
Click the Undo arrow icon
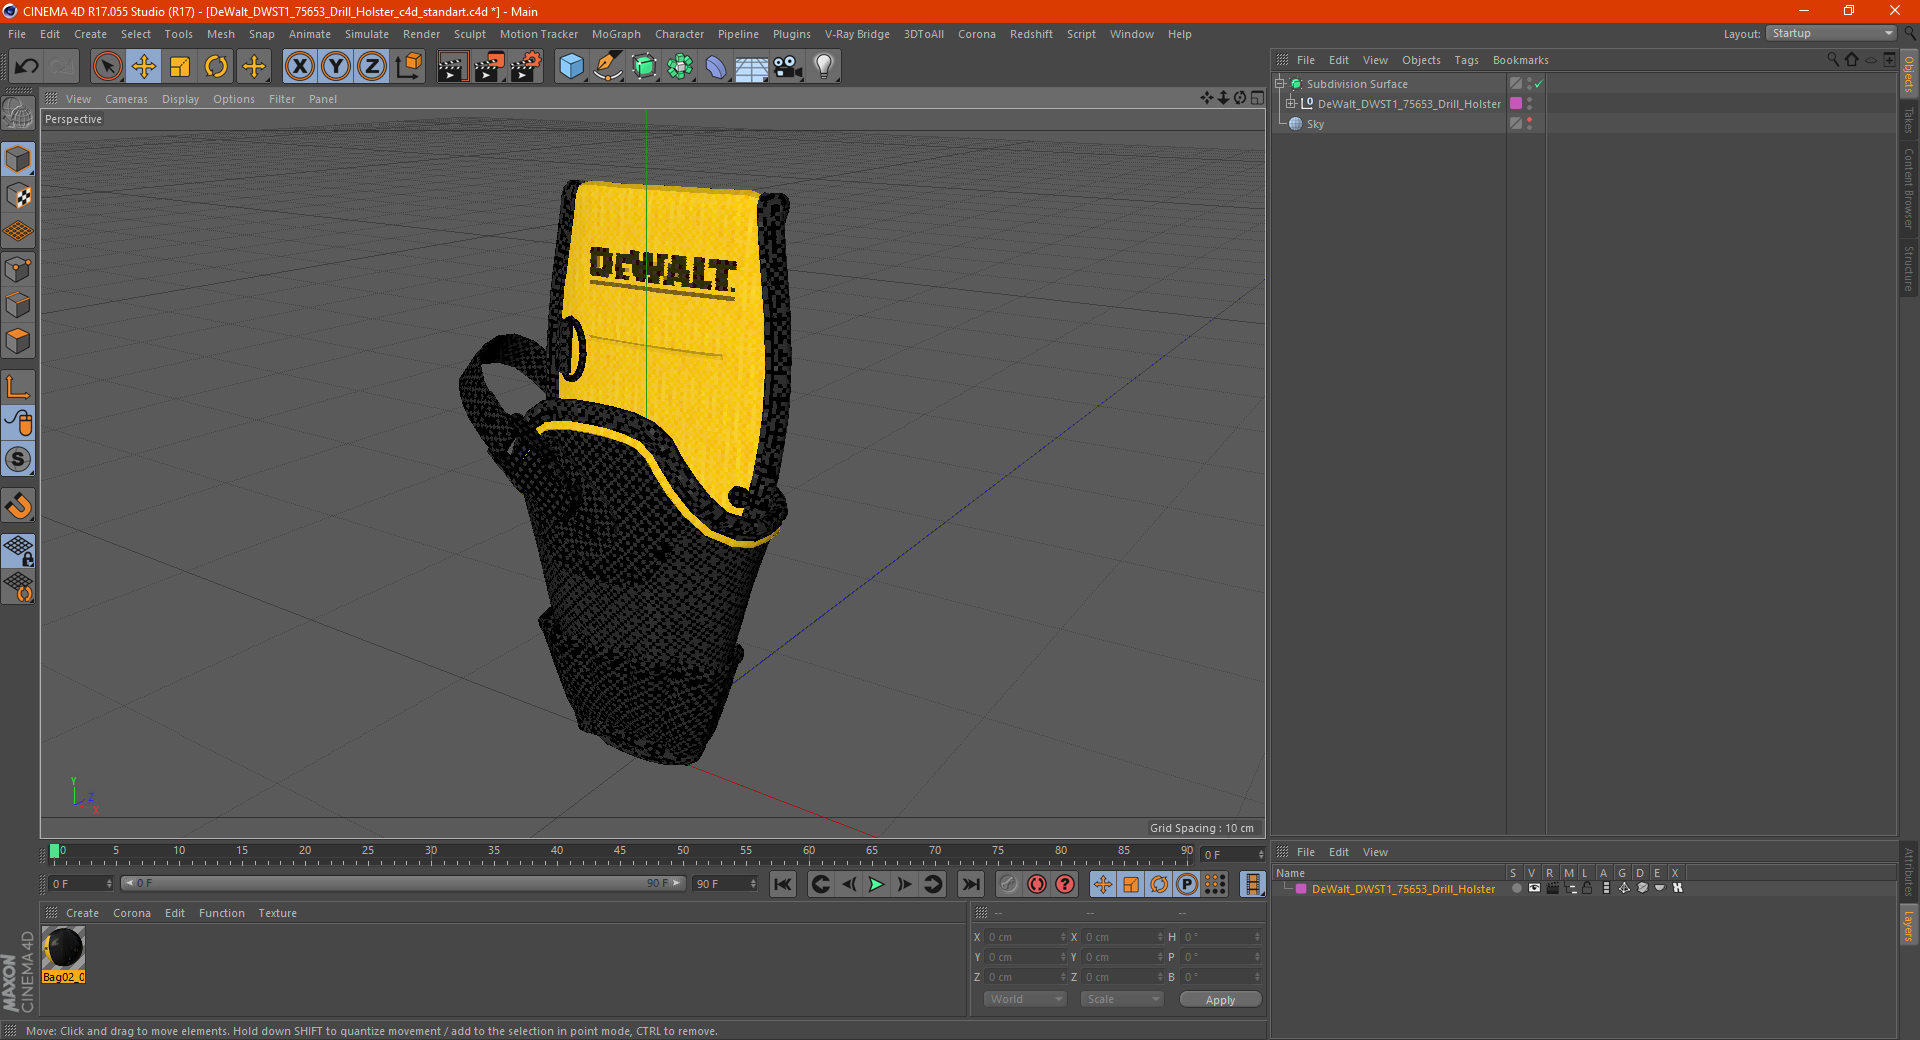(27, 67)
